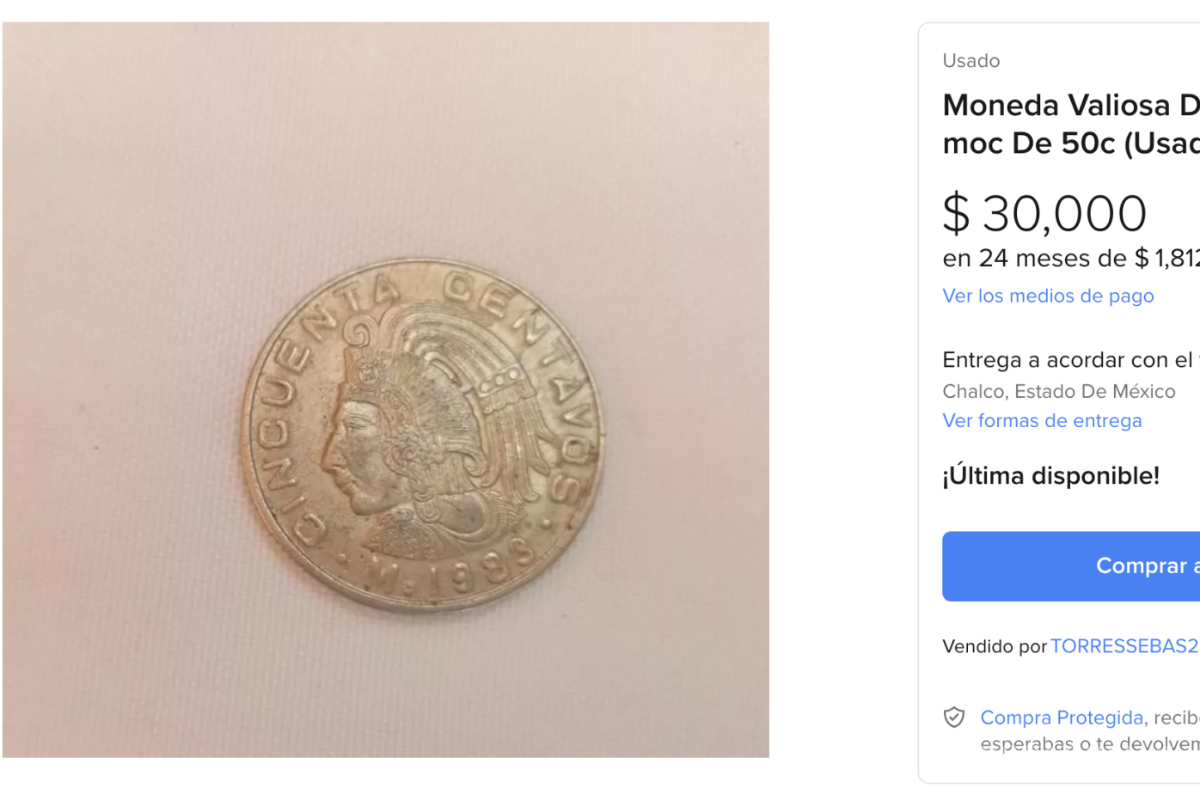
Task: Click the Comprar call-to-action label
Action: pyautogui.click(x=1146, y=566)
